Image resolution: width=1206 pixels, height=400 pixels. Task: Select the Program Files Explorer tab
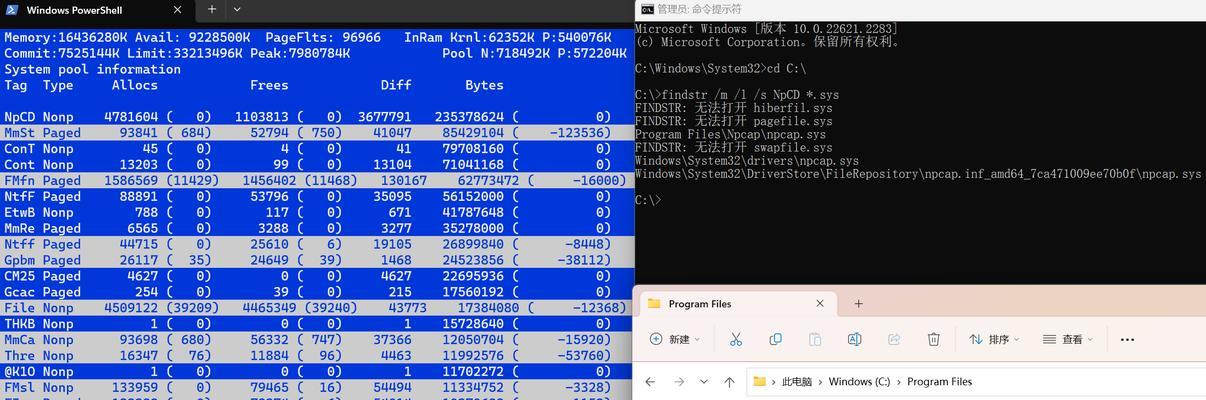pyautogui.click(x=736, y=303)
